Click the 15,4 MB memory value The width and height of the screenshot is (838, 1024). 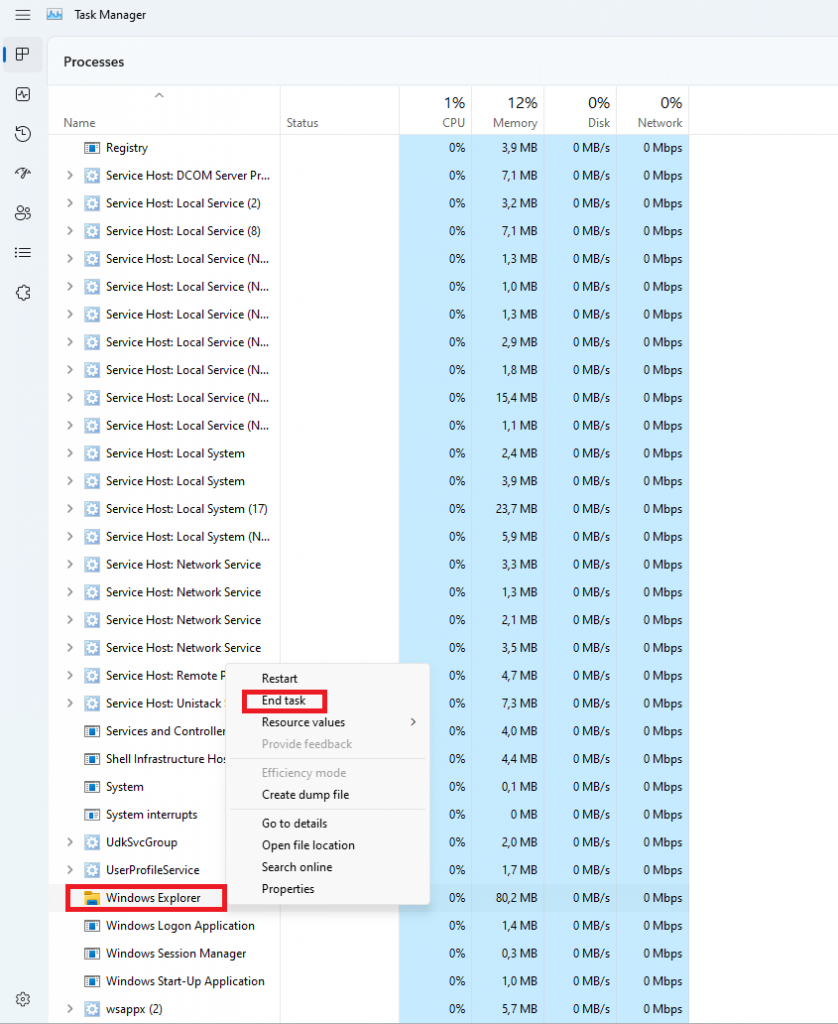[x=516, y=398]
